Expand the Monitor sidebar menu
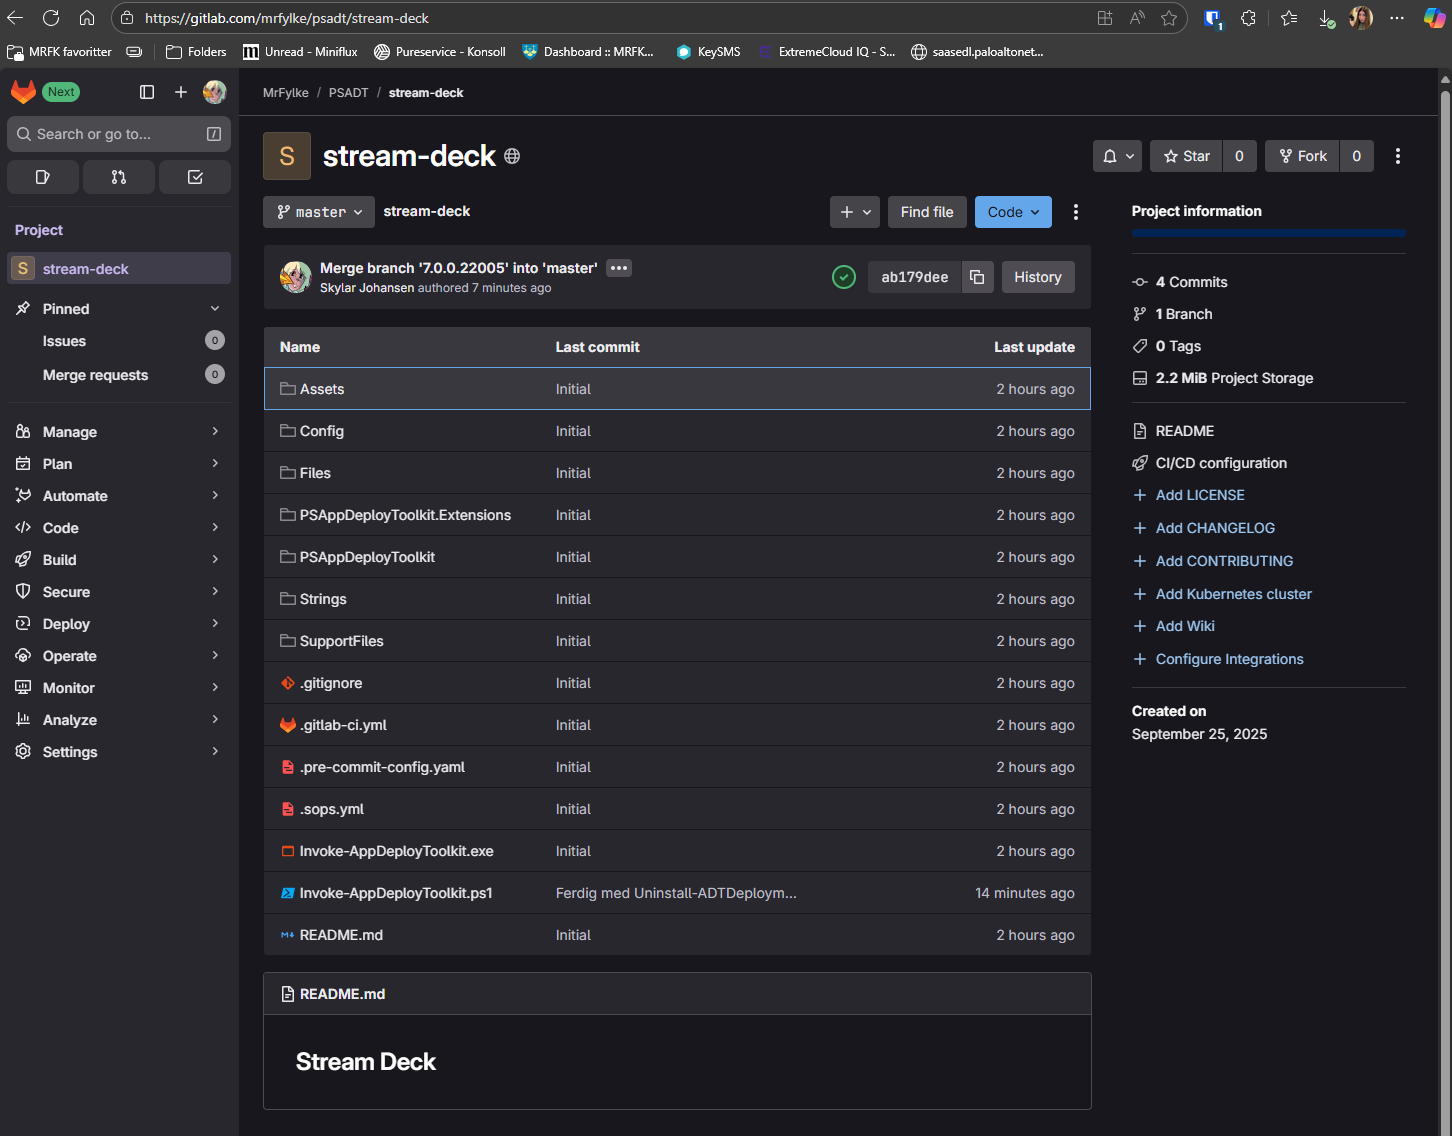The height and width of the screenshot is (1136, 1452). point(119,688)
